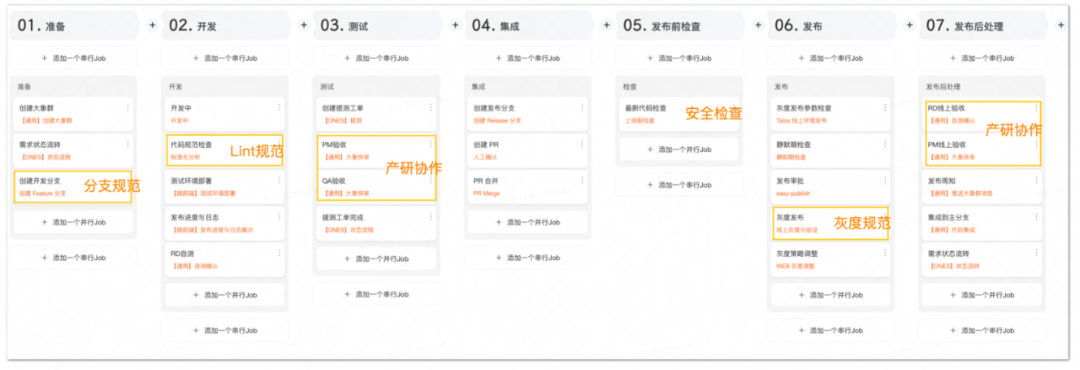Select the 06. 发布 stage header
This screenshot has height=370, width=1080.
tap(829, 25)
